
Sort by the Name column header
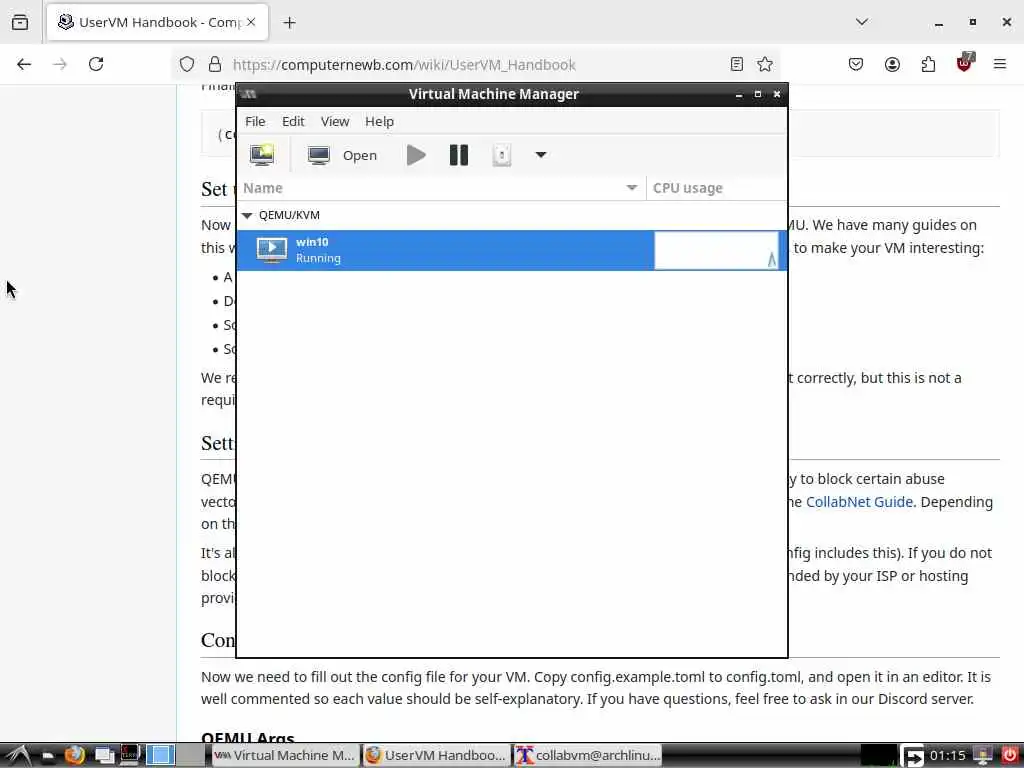click(441, 188)
